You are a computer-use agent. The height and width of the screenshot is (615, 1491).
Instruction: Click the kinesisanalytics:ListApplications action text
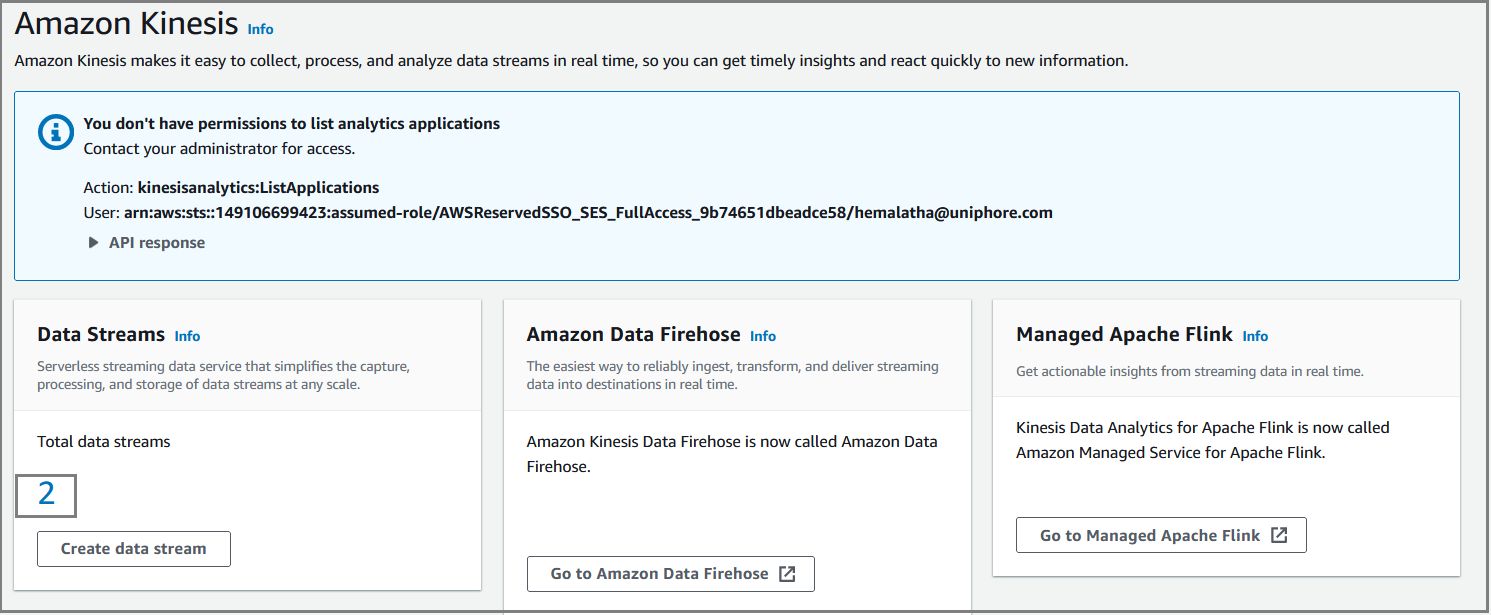[x=258, y=187]
